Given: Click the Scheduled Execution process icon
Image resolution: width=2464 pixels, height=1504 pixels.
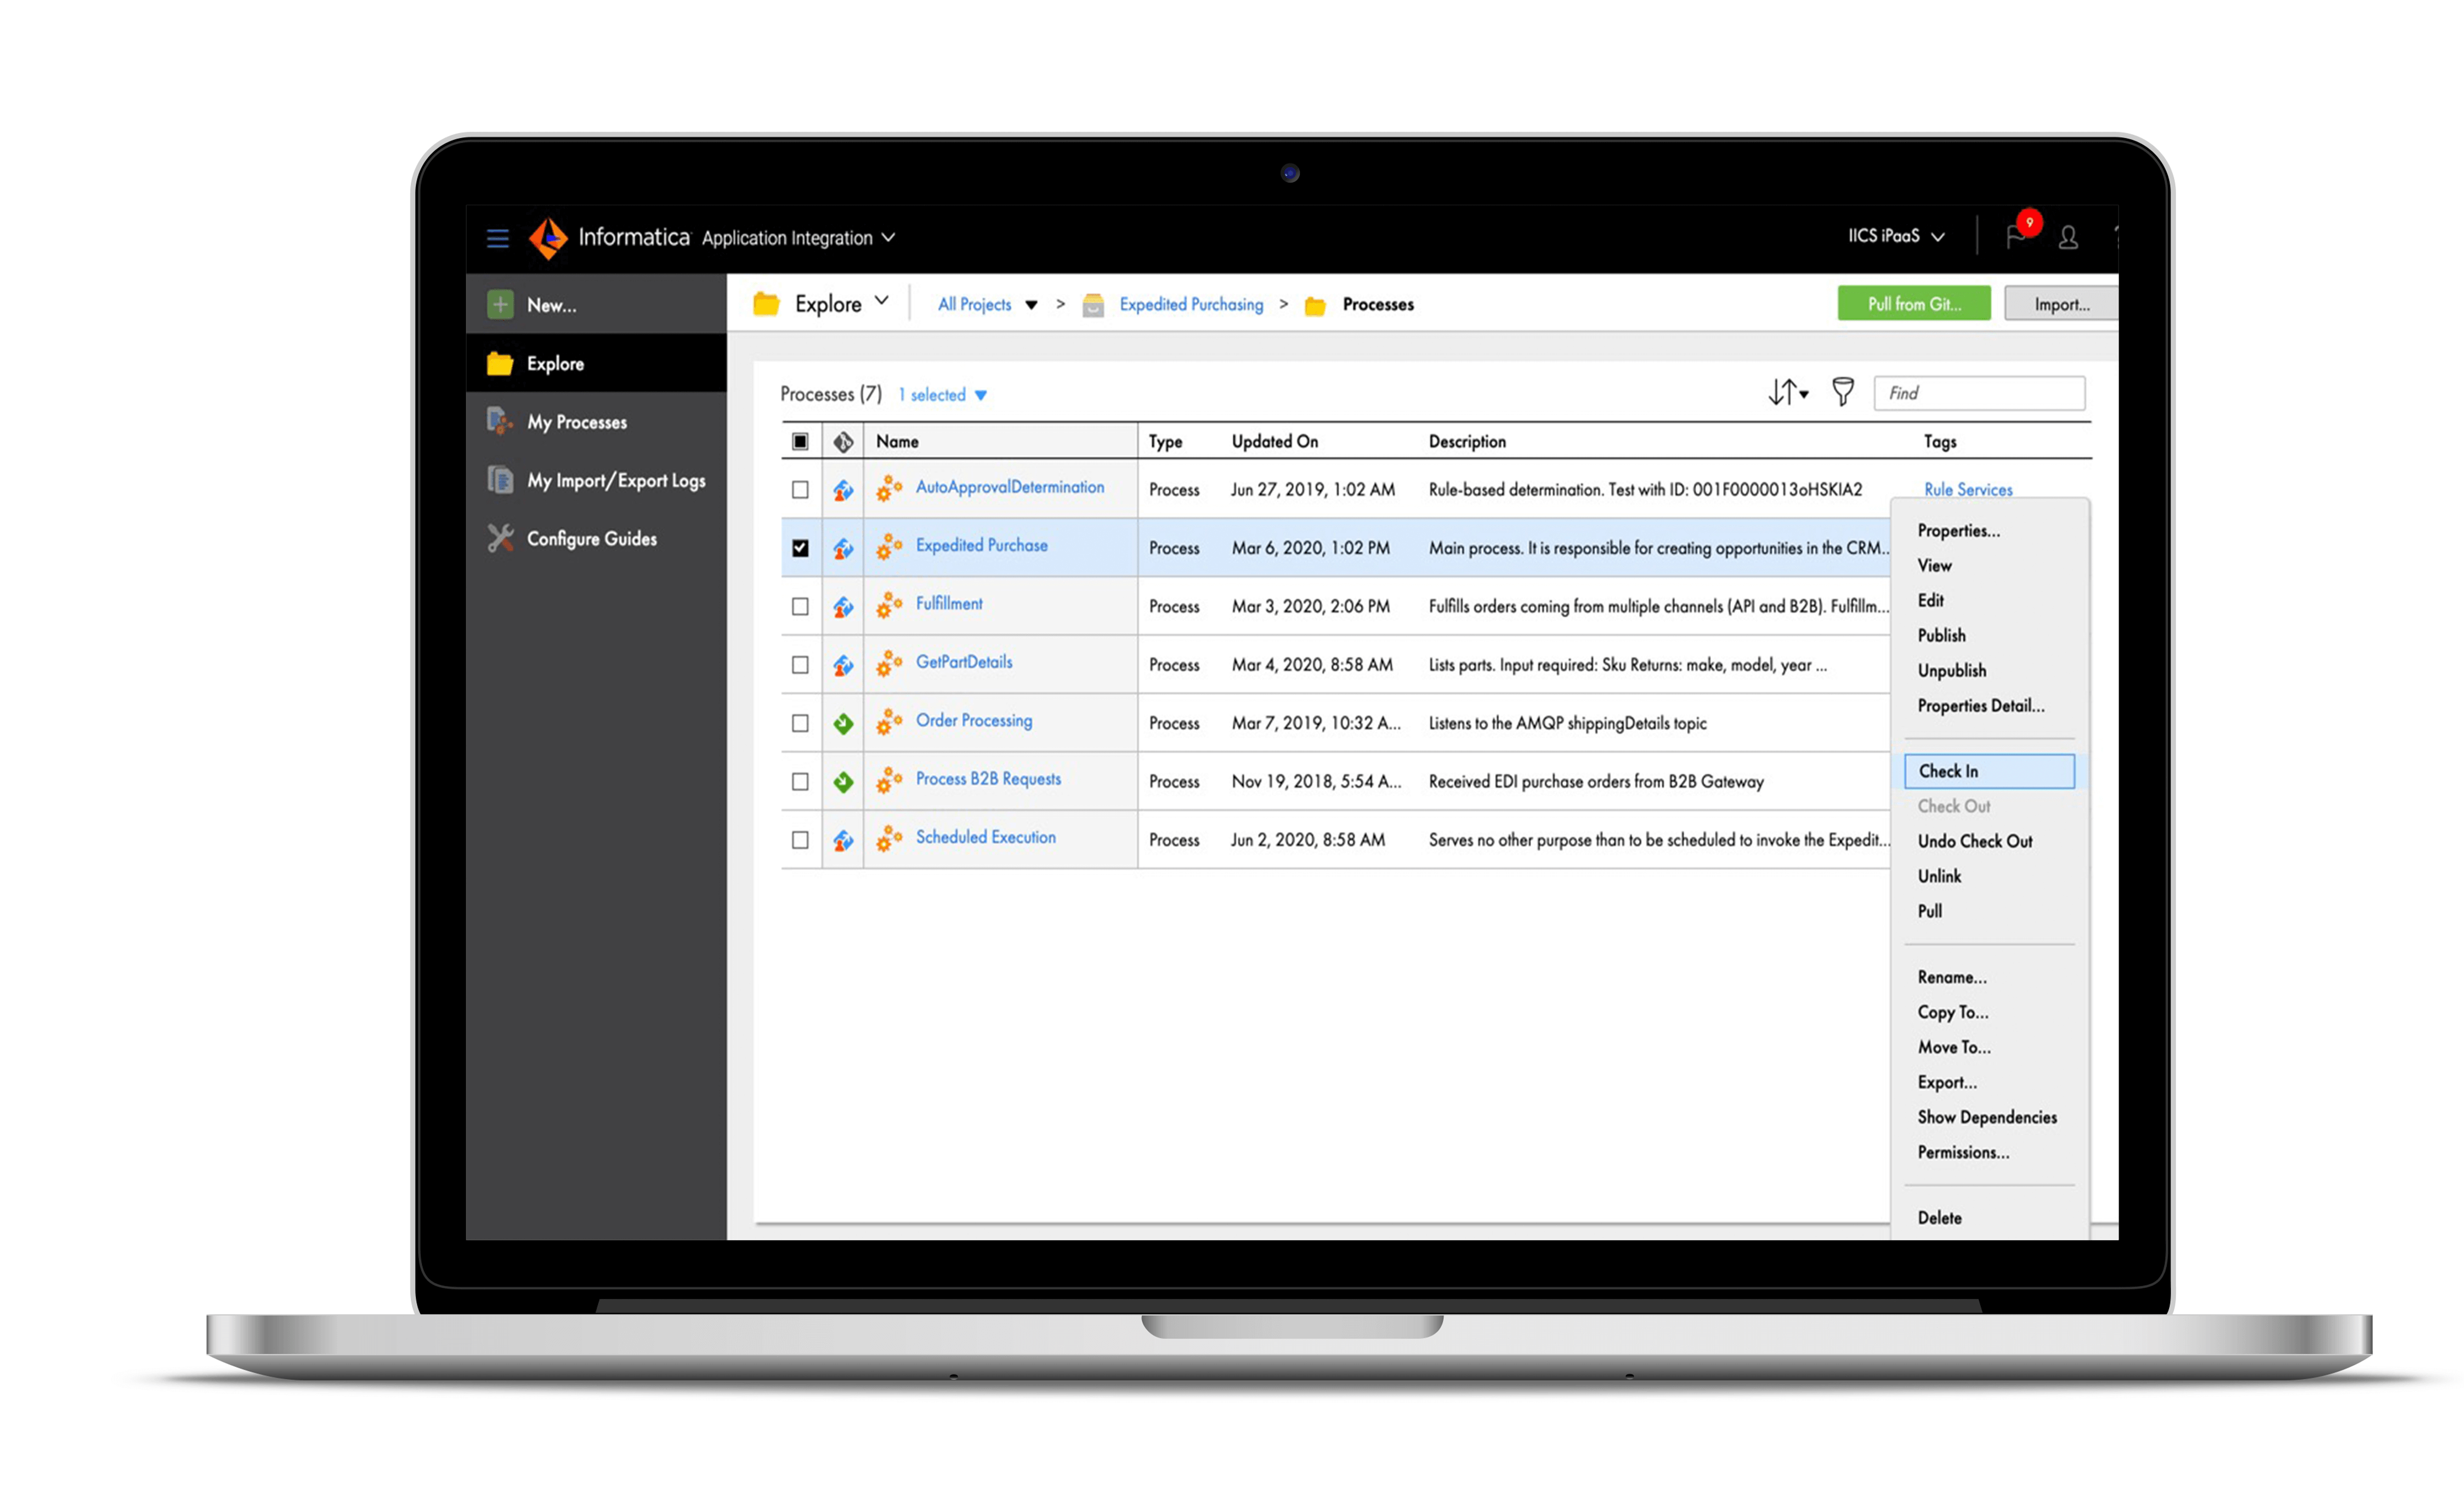Looking at the screenshot, I should tap(889, 836).
